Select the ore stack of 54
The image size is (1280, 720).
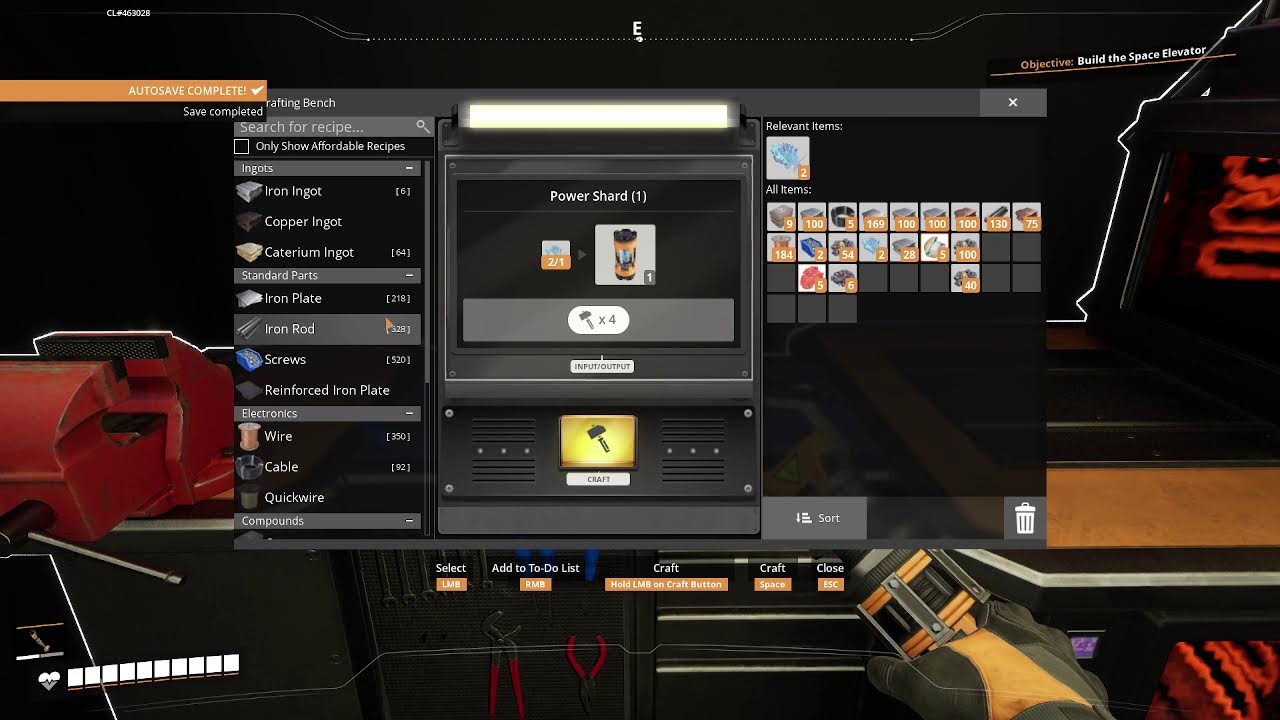[x=843, y=247]
